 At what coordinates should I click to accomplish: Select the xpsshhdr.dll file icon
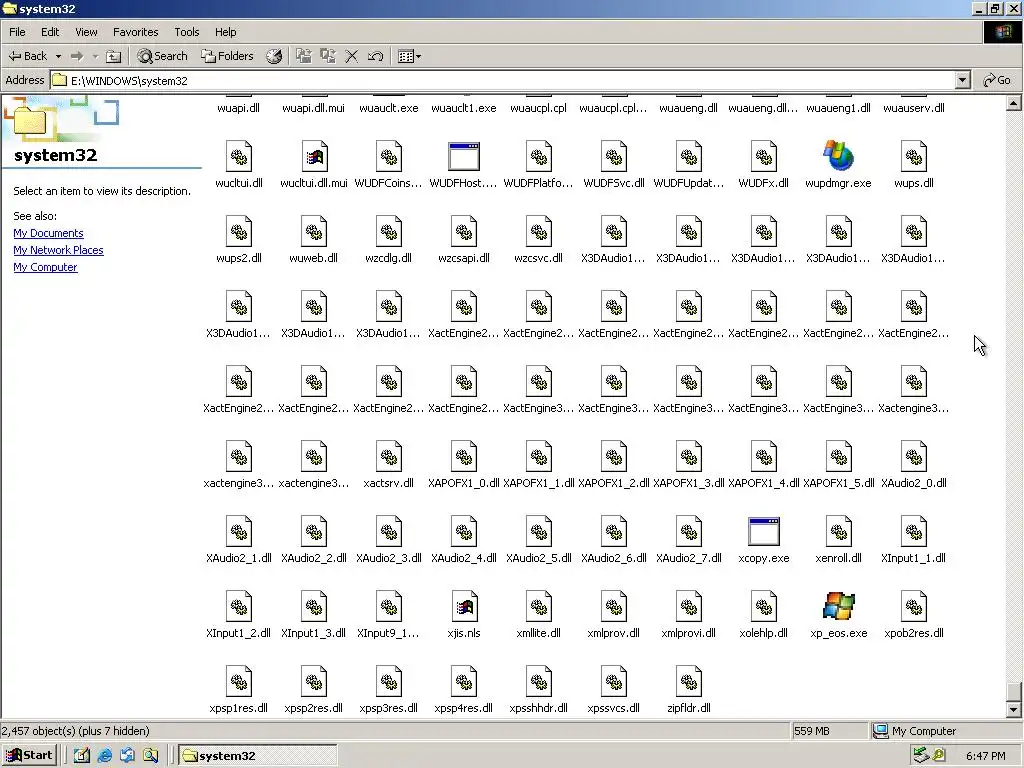point(539,682)
